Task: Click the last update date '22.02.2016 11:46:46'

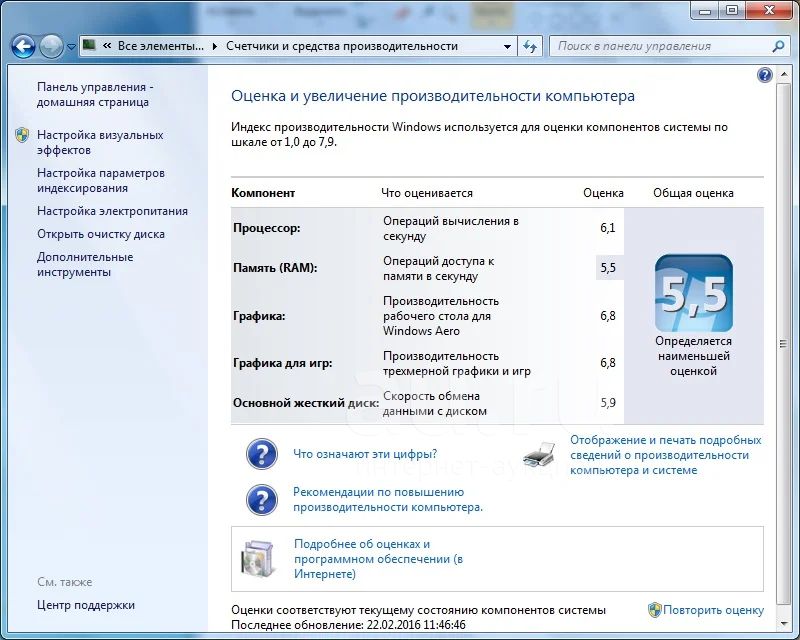Action: (x=416, y=625)
